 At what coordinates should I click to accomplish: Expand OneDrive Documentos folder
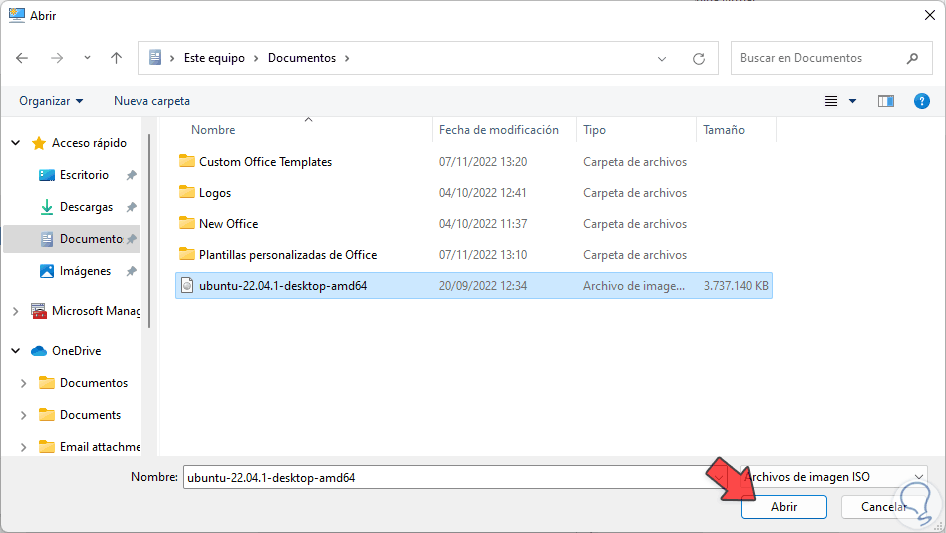[x=24, y=383]
